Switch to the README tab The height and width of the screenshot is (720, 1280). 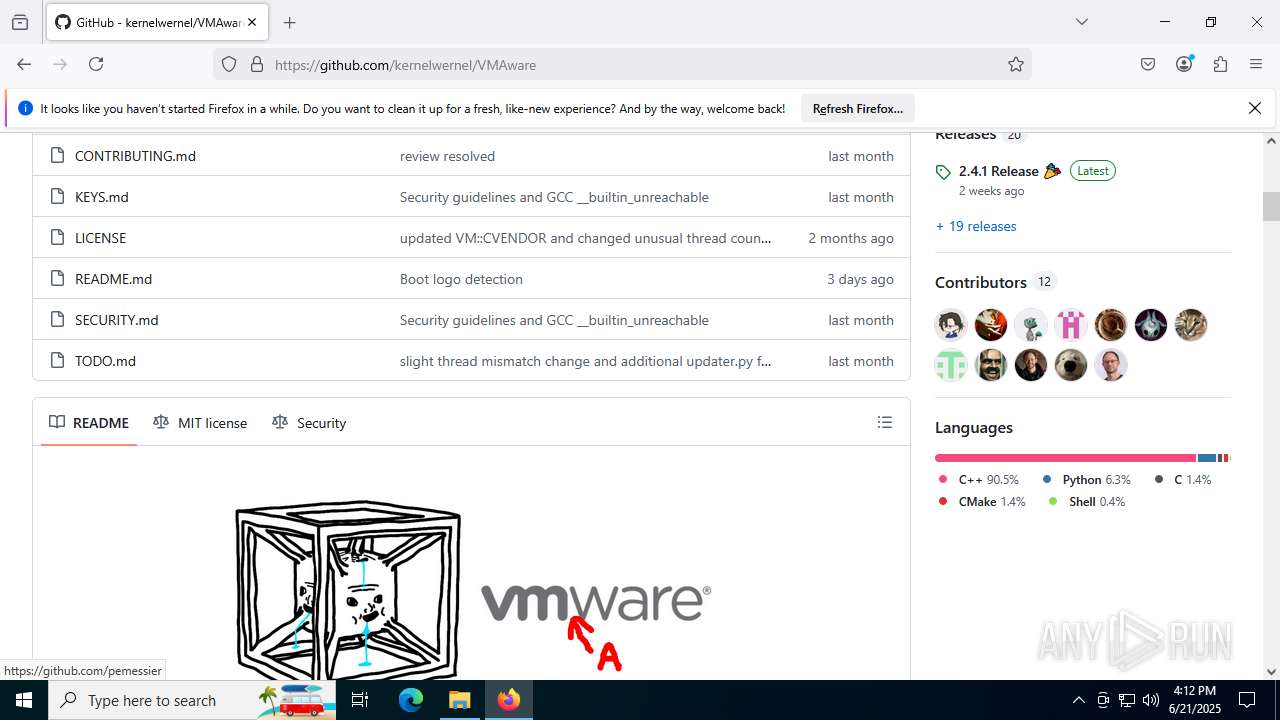pyautogui.click(x=89, y=423)
